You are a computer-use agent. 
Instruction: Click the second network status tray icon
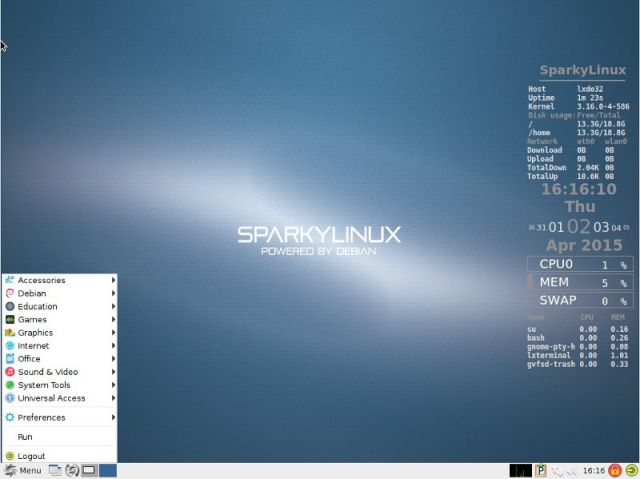click(572, 471)
